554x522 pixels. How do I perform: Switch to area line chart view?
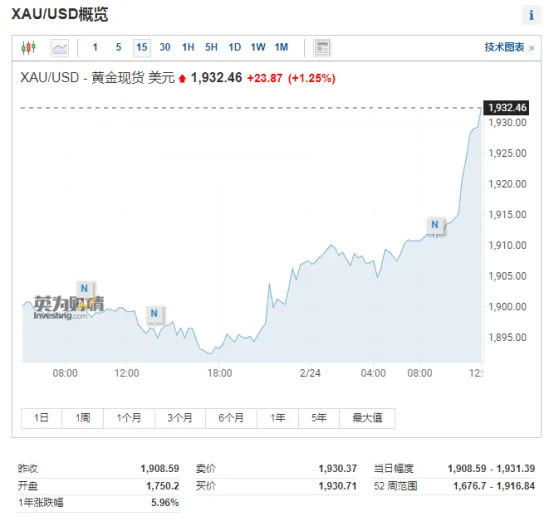[x=60, y=48]
